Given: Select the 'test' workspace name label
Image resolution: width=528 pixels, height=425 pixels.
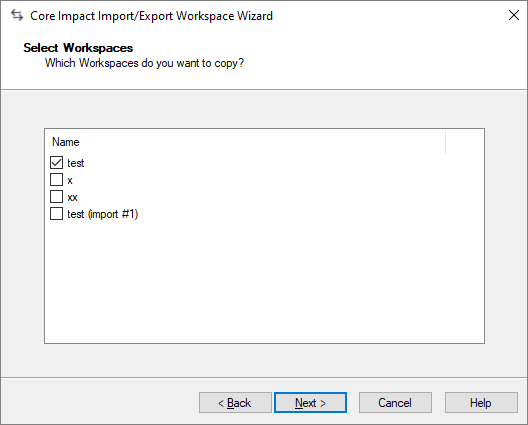Looking at the screenshot, I should click(75, 163).
